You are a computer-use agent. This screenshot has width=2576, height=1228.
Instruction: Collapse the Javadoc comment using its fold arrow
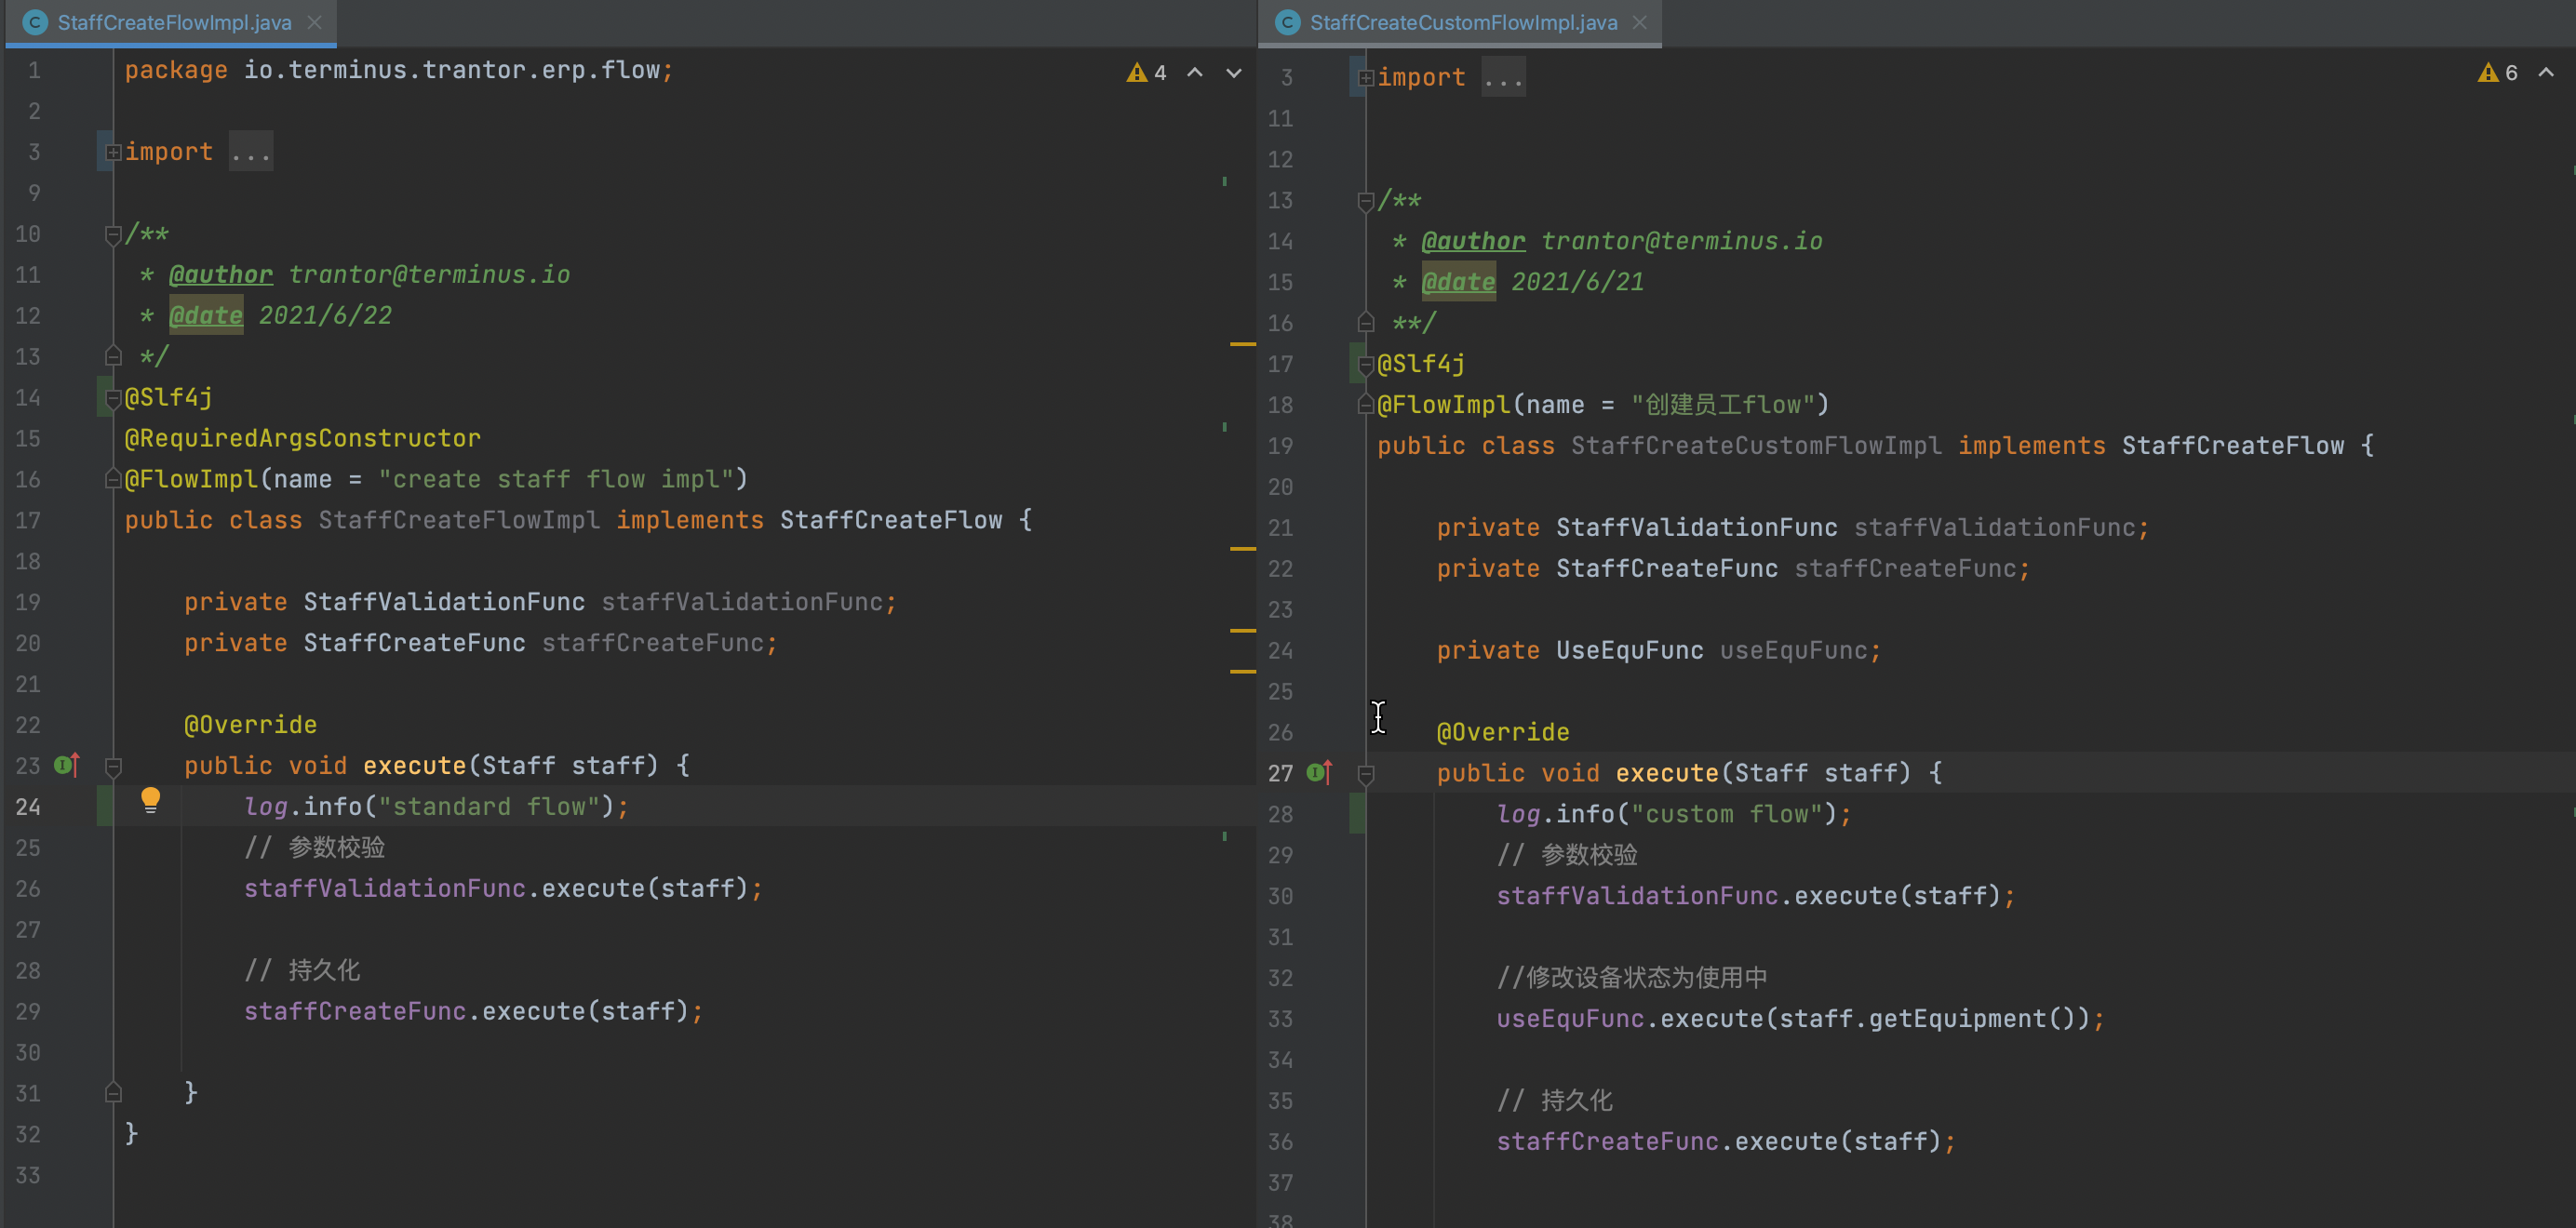pos(112,235)
